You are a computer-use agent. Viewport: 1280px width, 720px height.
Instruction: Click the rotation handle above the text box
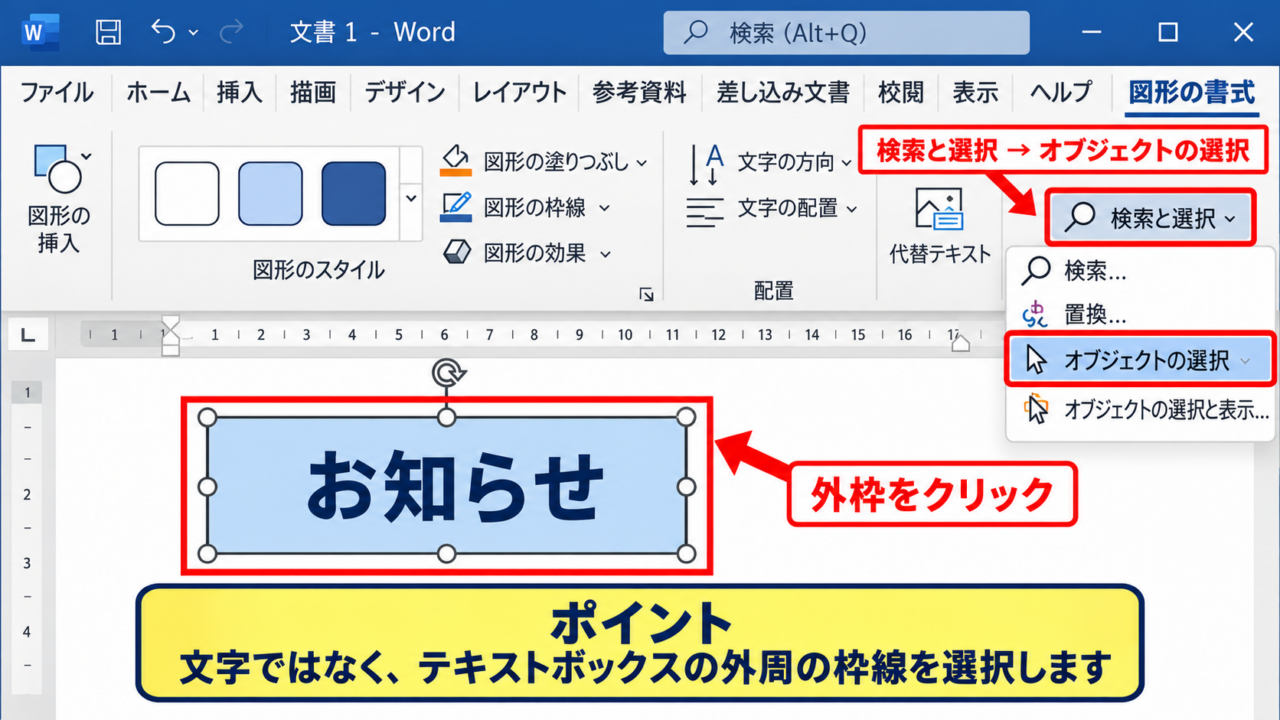tap(446, 373)
